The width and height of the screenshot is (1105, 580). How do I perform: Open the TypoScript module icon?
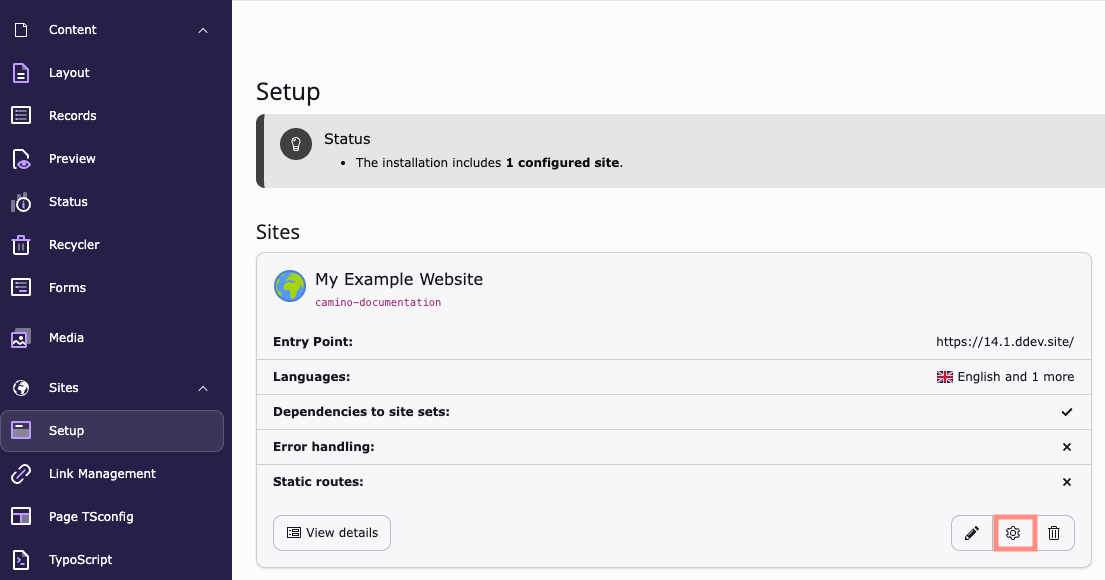tap(20, 559)
